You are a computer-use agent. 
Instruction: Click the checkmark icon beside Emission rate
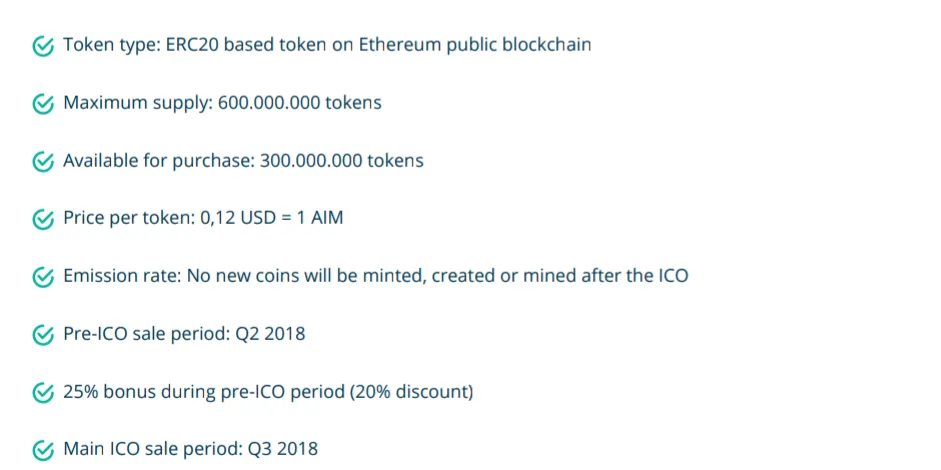(x=43, y=277)
